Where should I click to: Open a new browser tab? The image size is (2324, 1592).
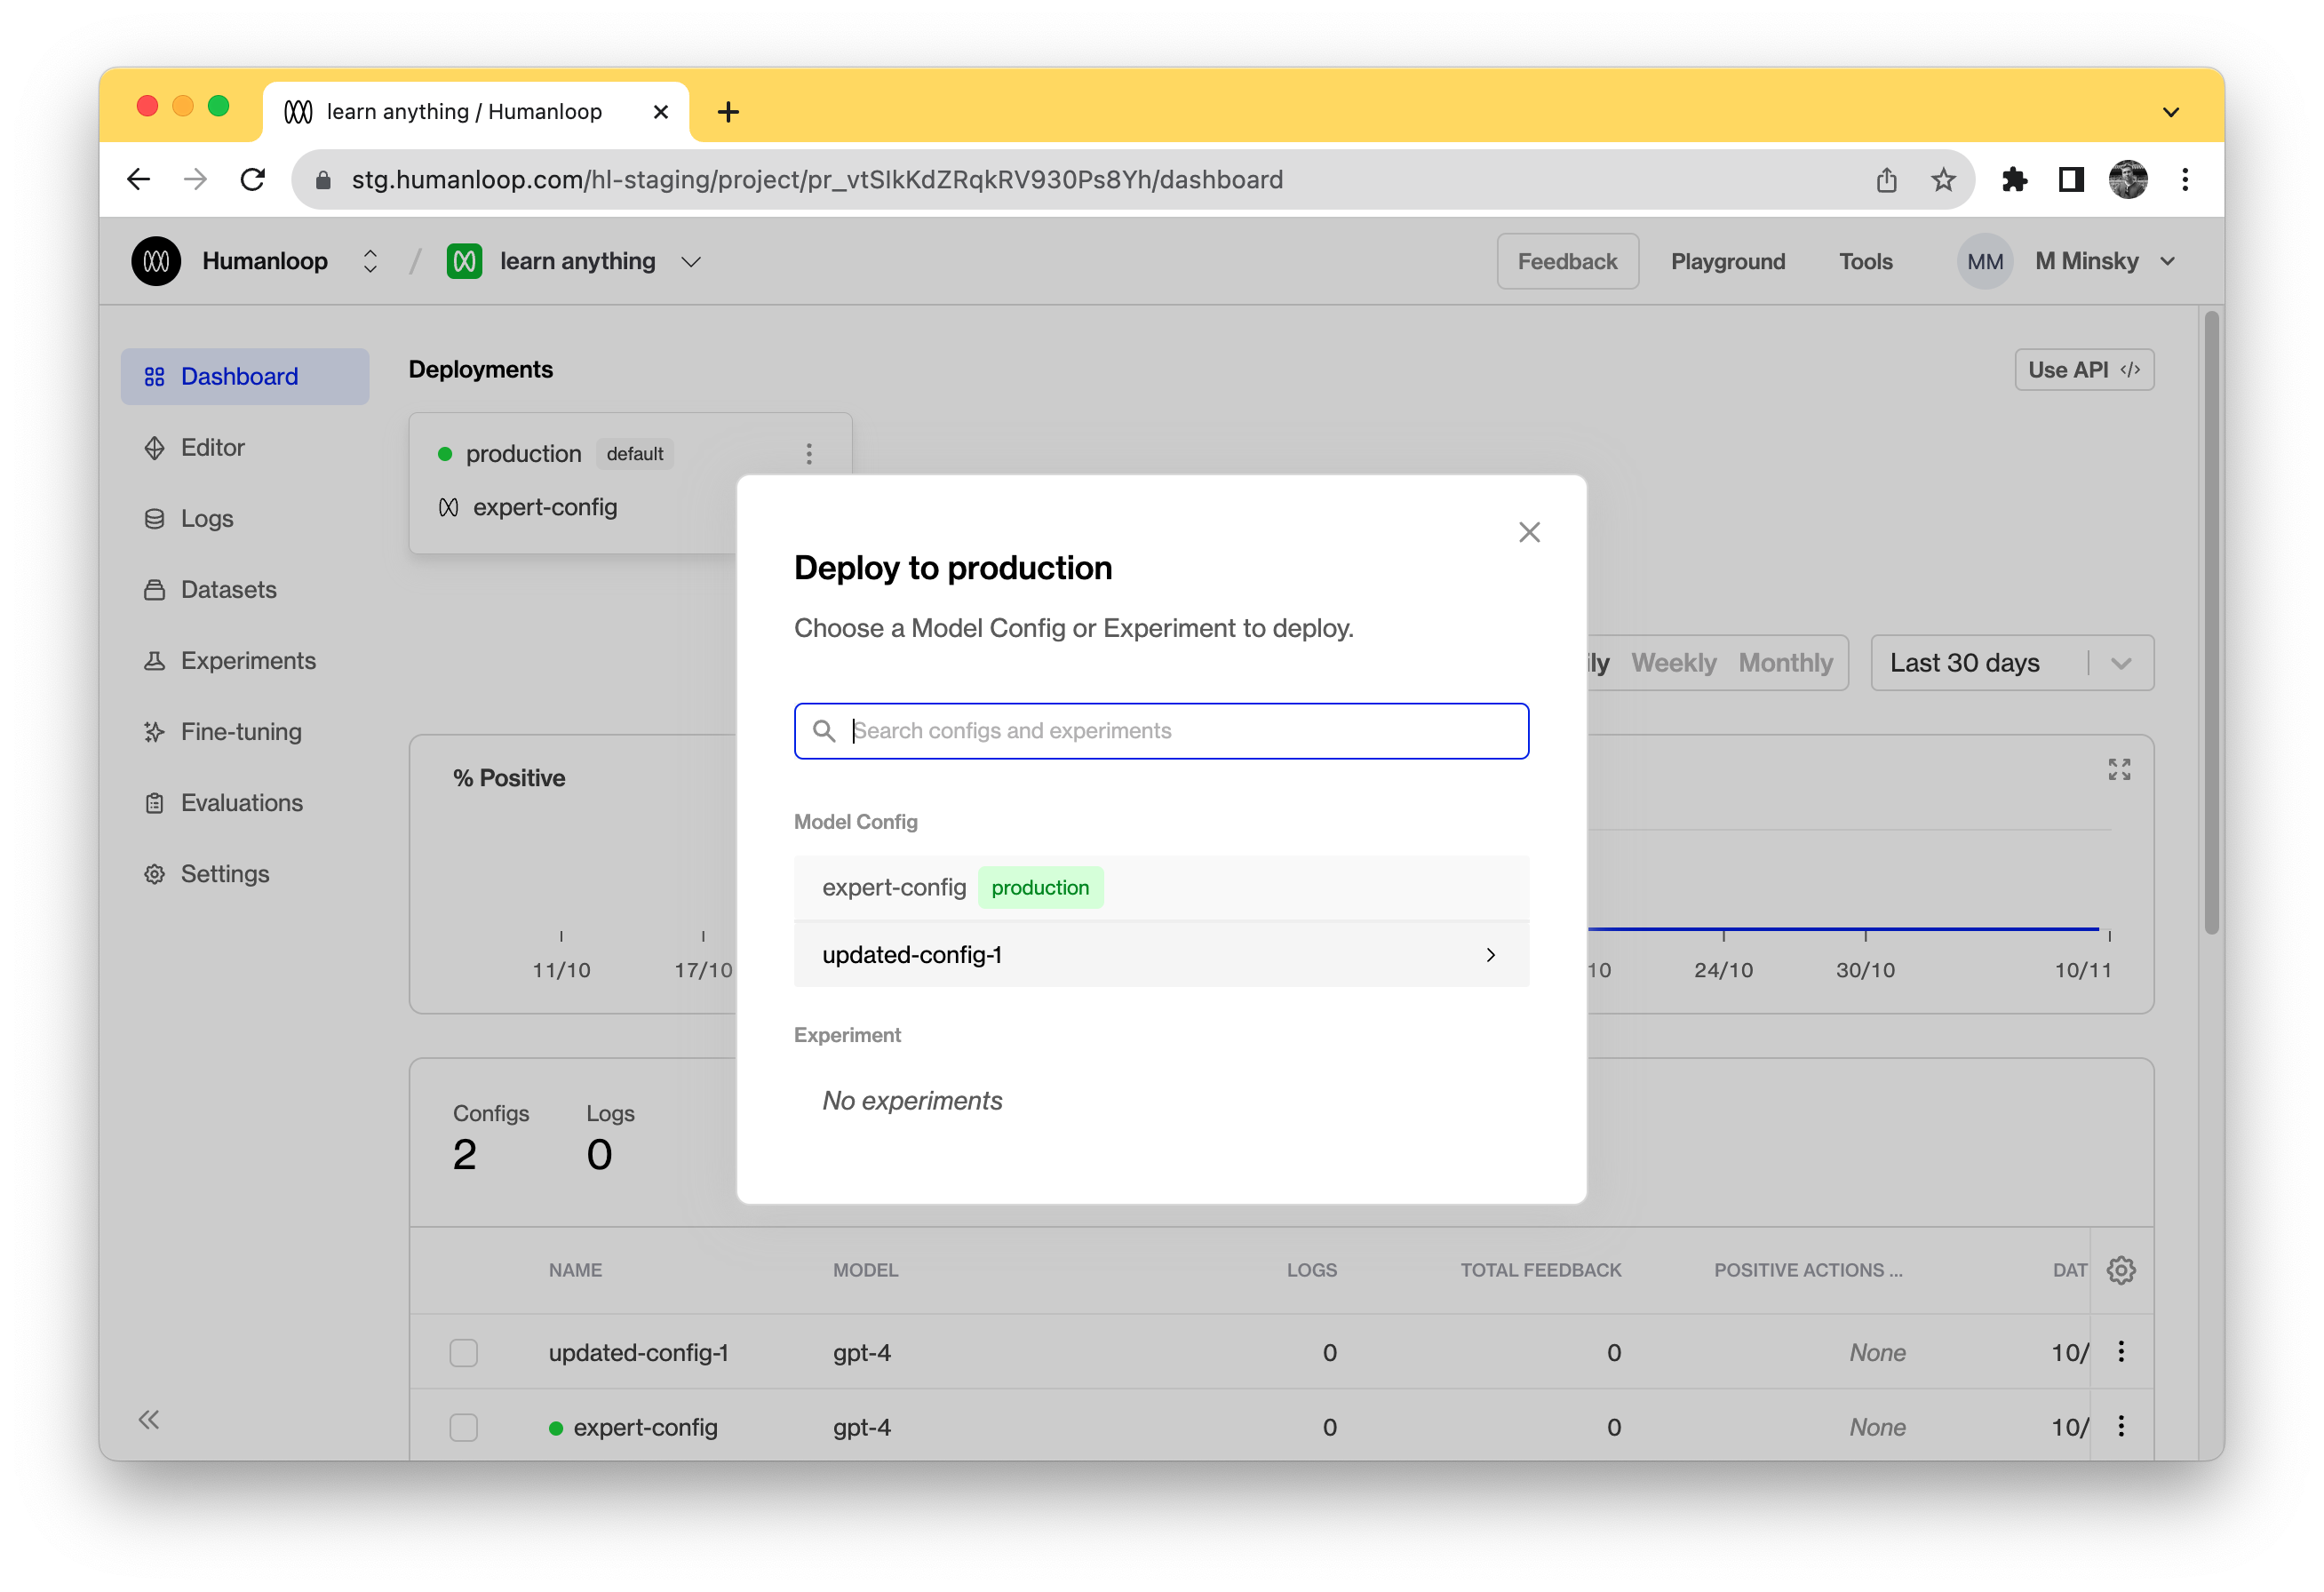click(x=728, y=112)
